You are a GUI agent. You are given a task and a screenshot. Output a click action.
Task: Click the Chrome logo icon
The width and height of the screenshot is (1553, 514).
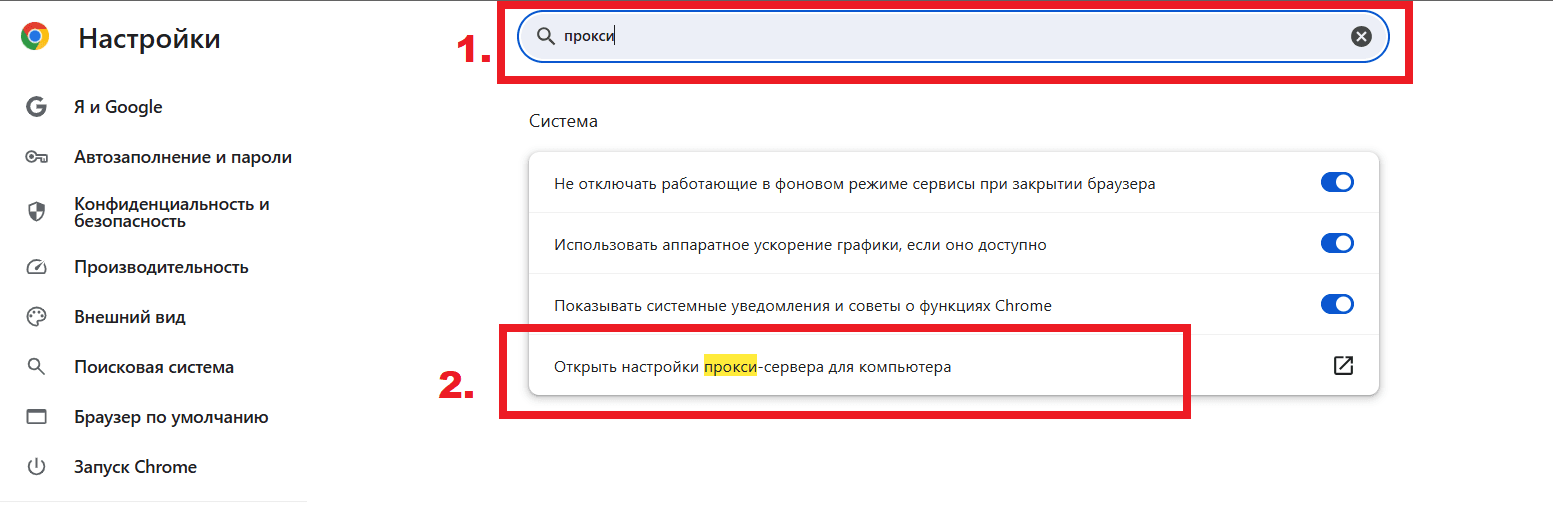tap(36, 37)
